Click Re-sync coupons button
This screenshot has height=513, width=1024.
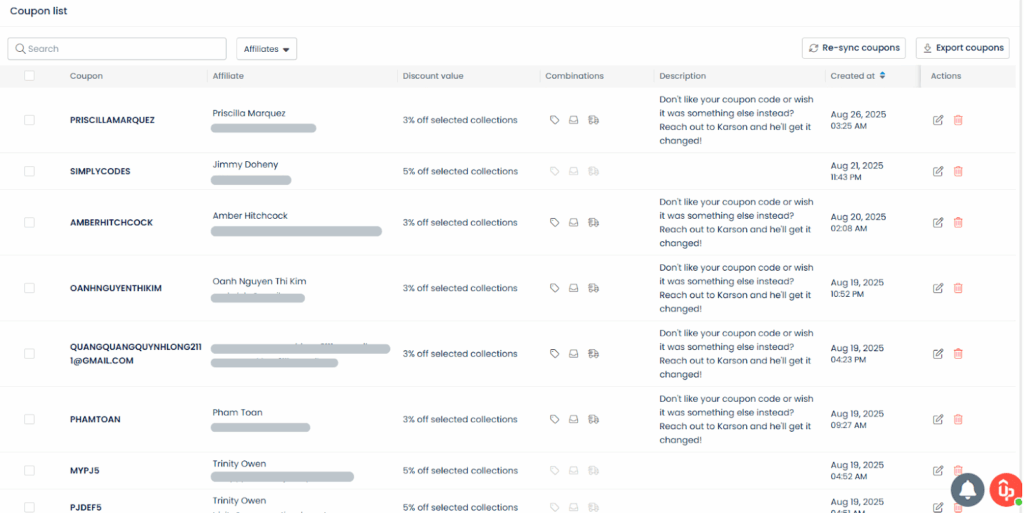point(854,48)
